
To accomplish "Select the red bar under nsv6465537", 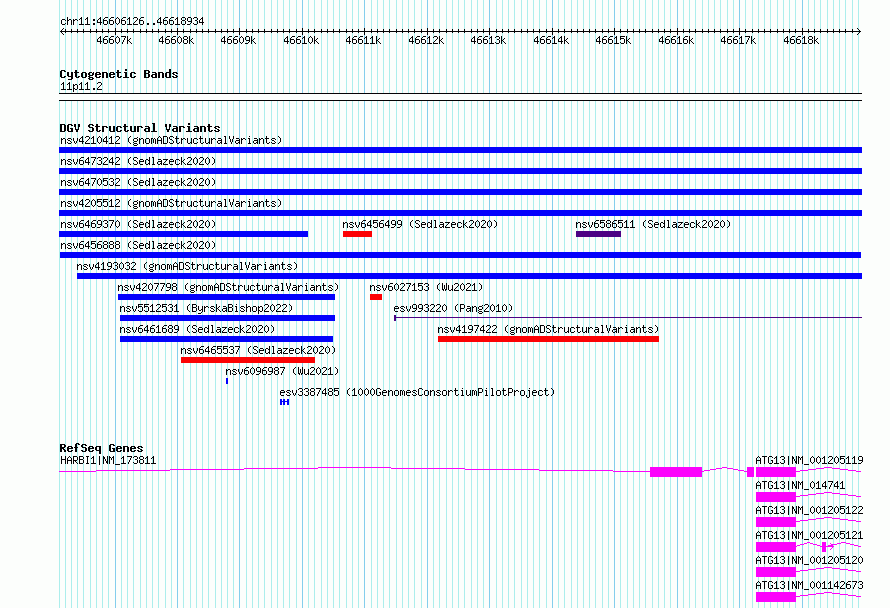I will (x=248, y=360).
